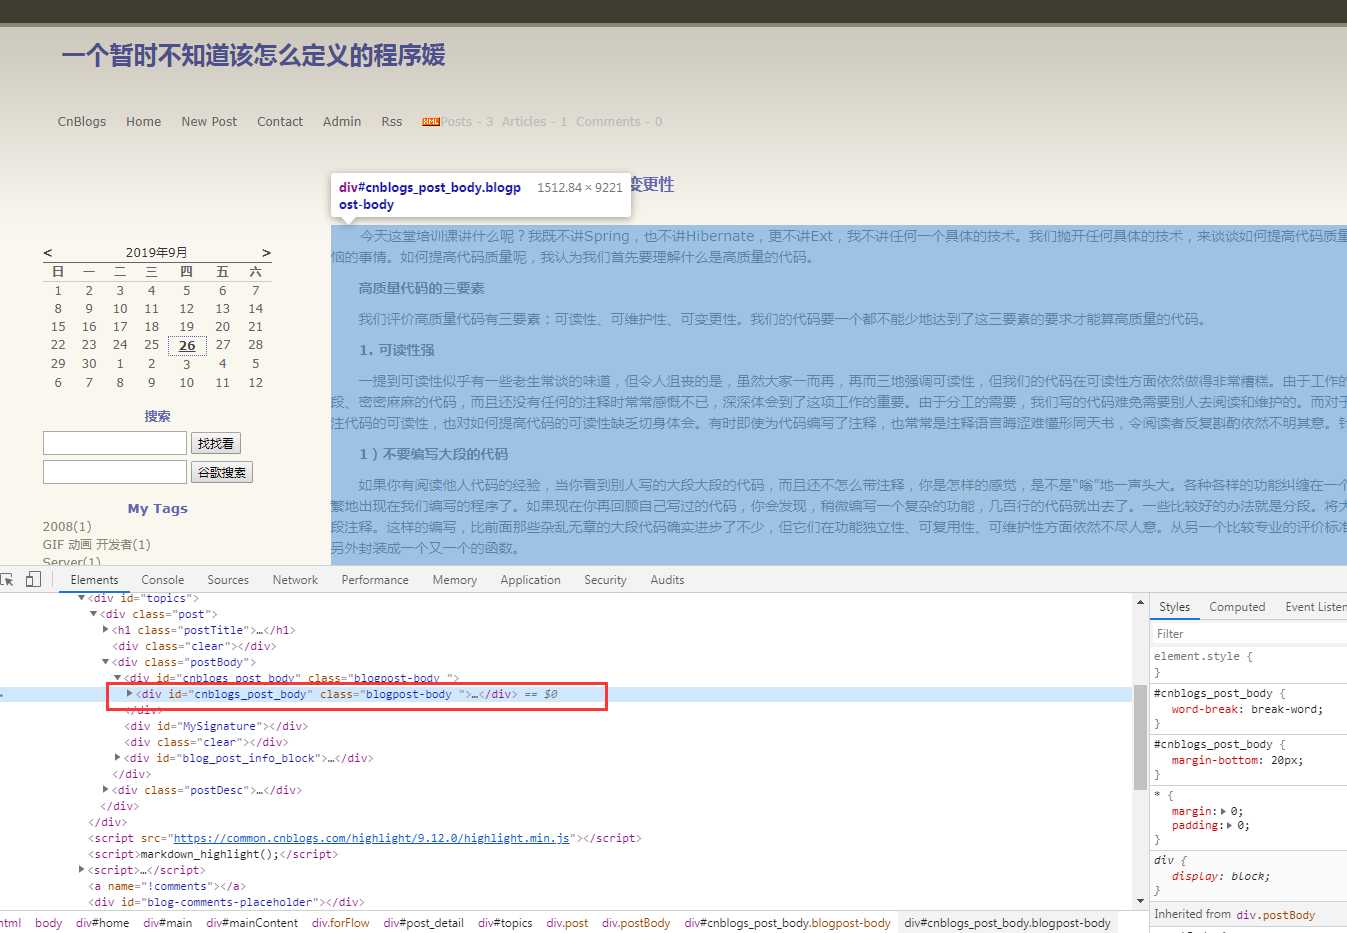1347x933 pixels.
Task: Click the Filter field in Styles pane
Action: click(x=1249, y=634)
